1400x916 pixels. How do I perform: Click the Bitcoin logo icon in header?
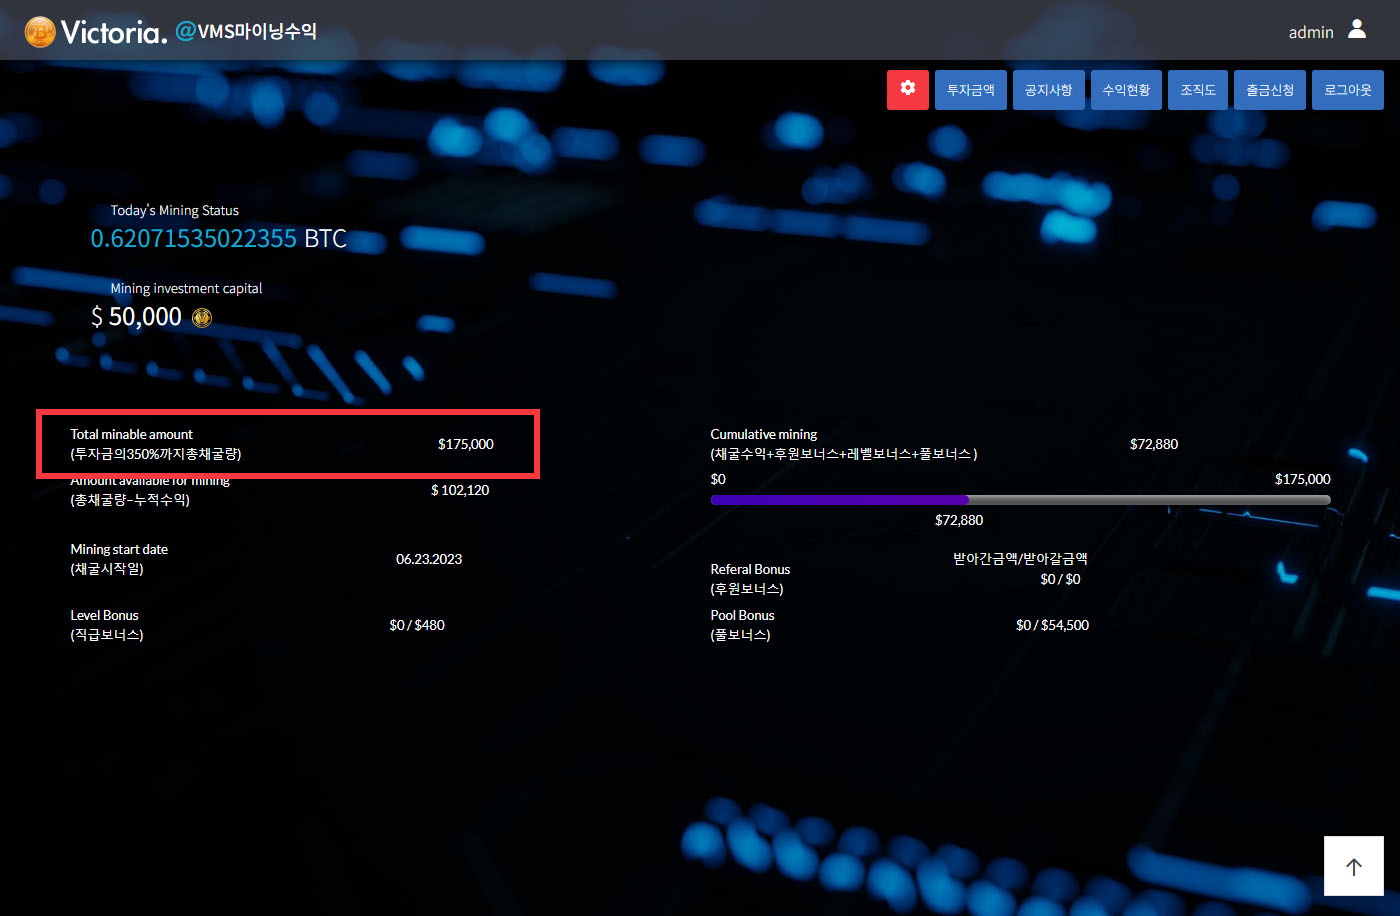(x=40, y=32)
